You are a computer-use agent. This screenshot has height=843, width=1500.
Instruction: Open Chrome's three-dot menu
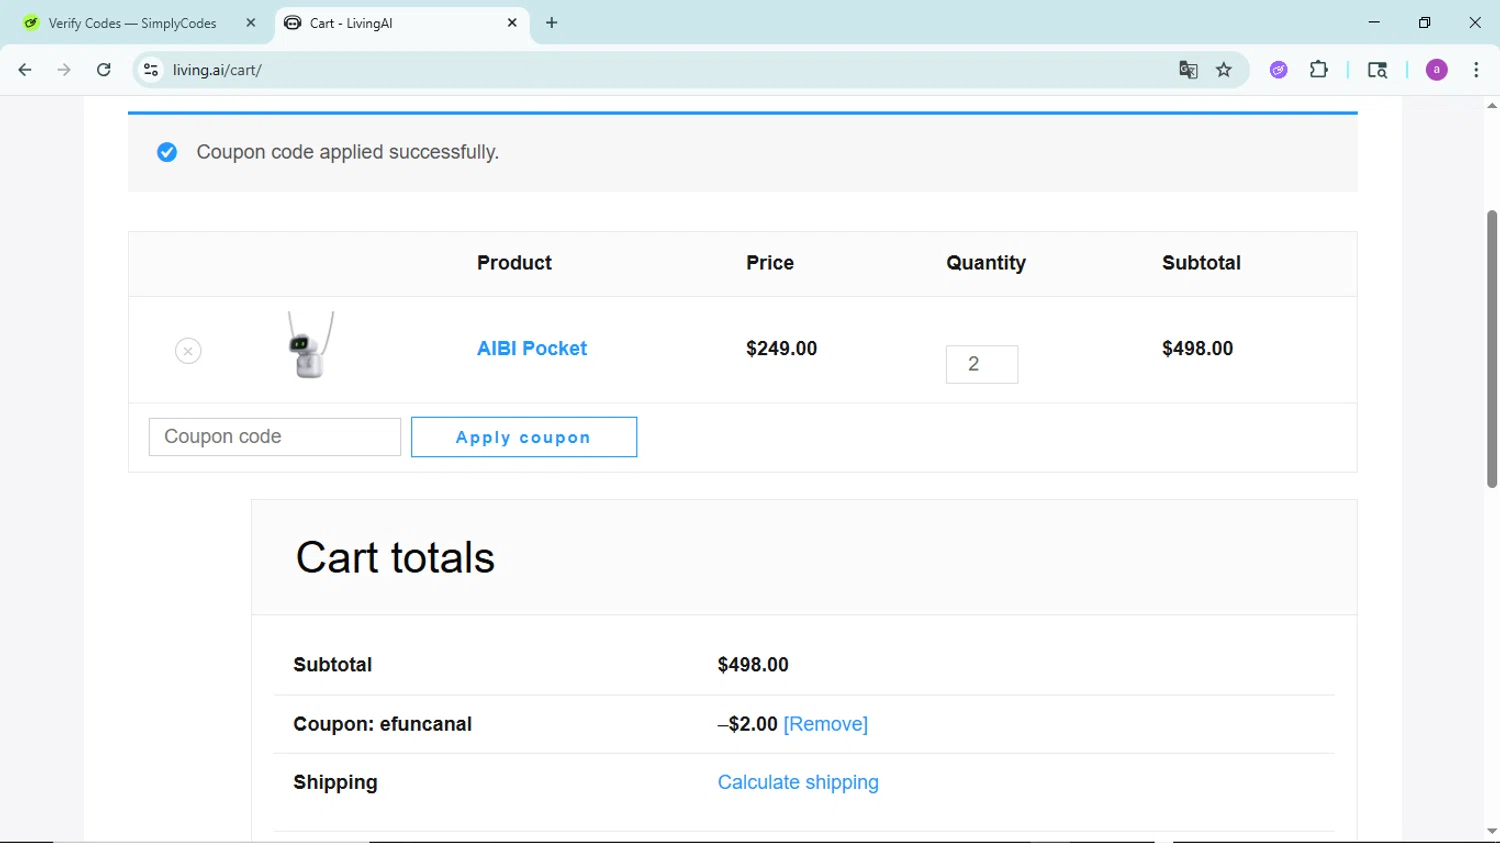tap(1476, 70)
